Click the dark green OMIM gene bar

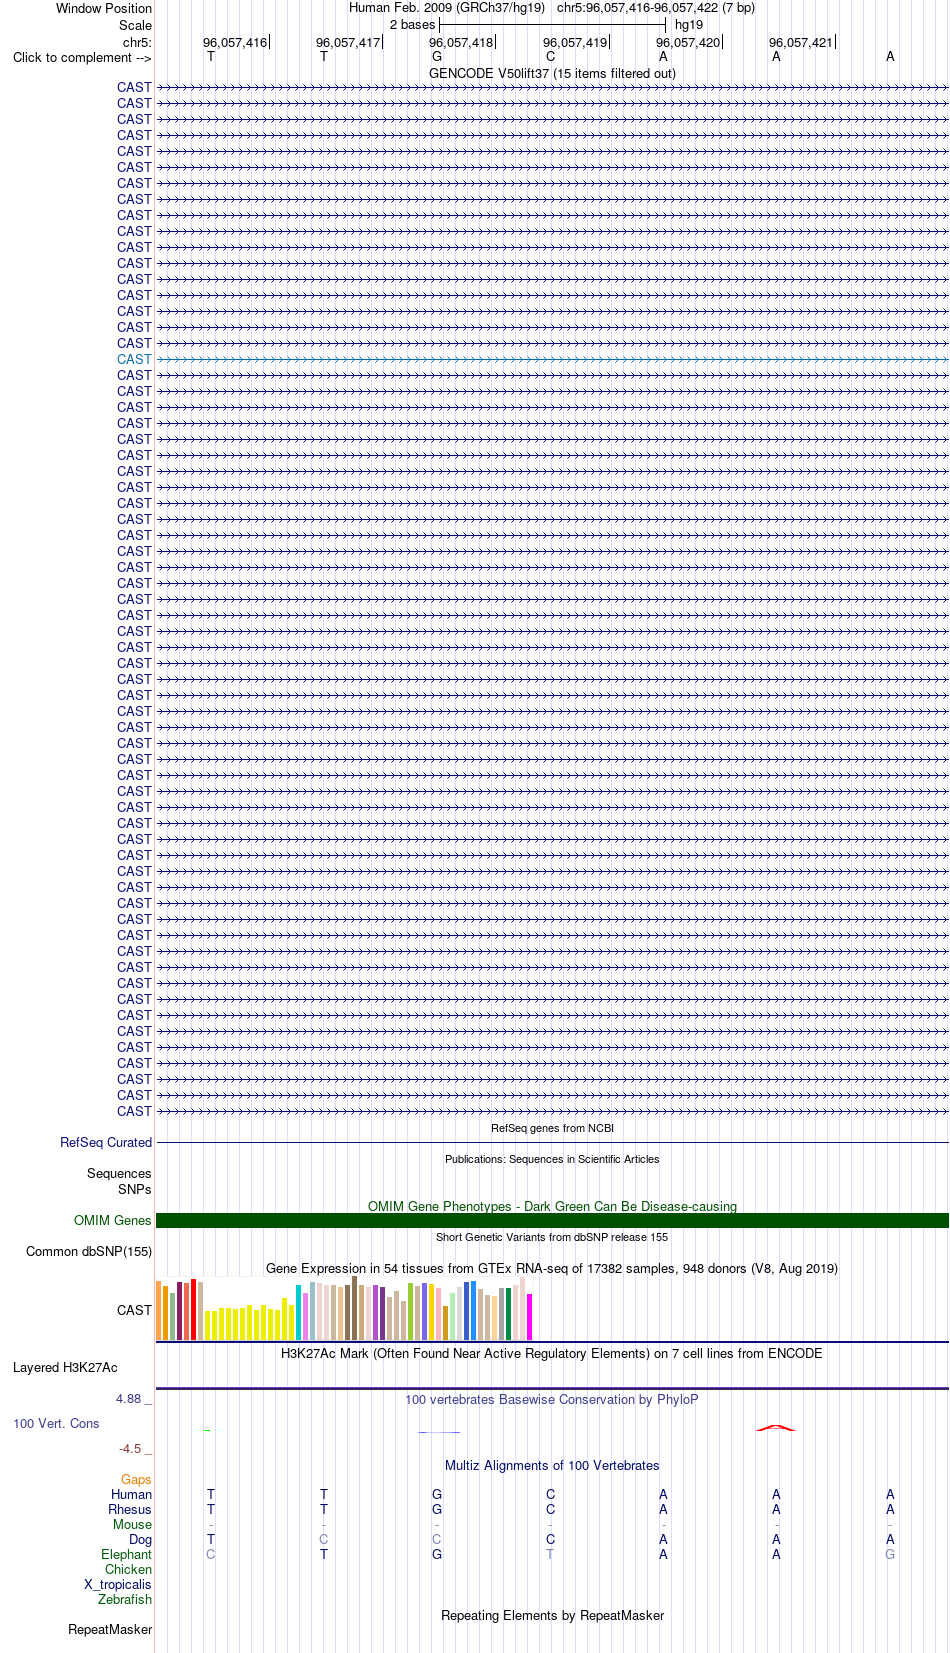(x=552, y=1220)
